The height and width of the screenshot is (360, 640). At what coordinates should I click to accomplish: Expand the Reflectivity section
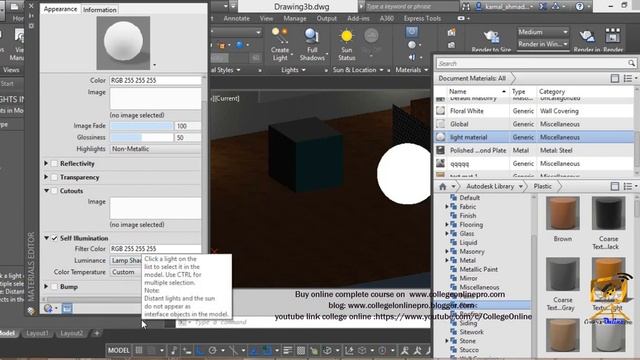46,163
